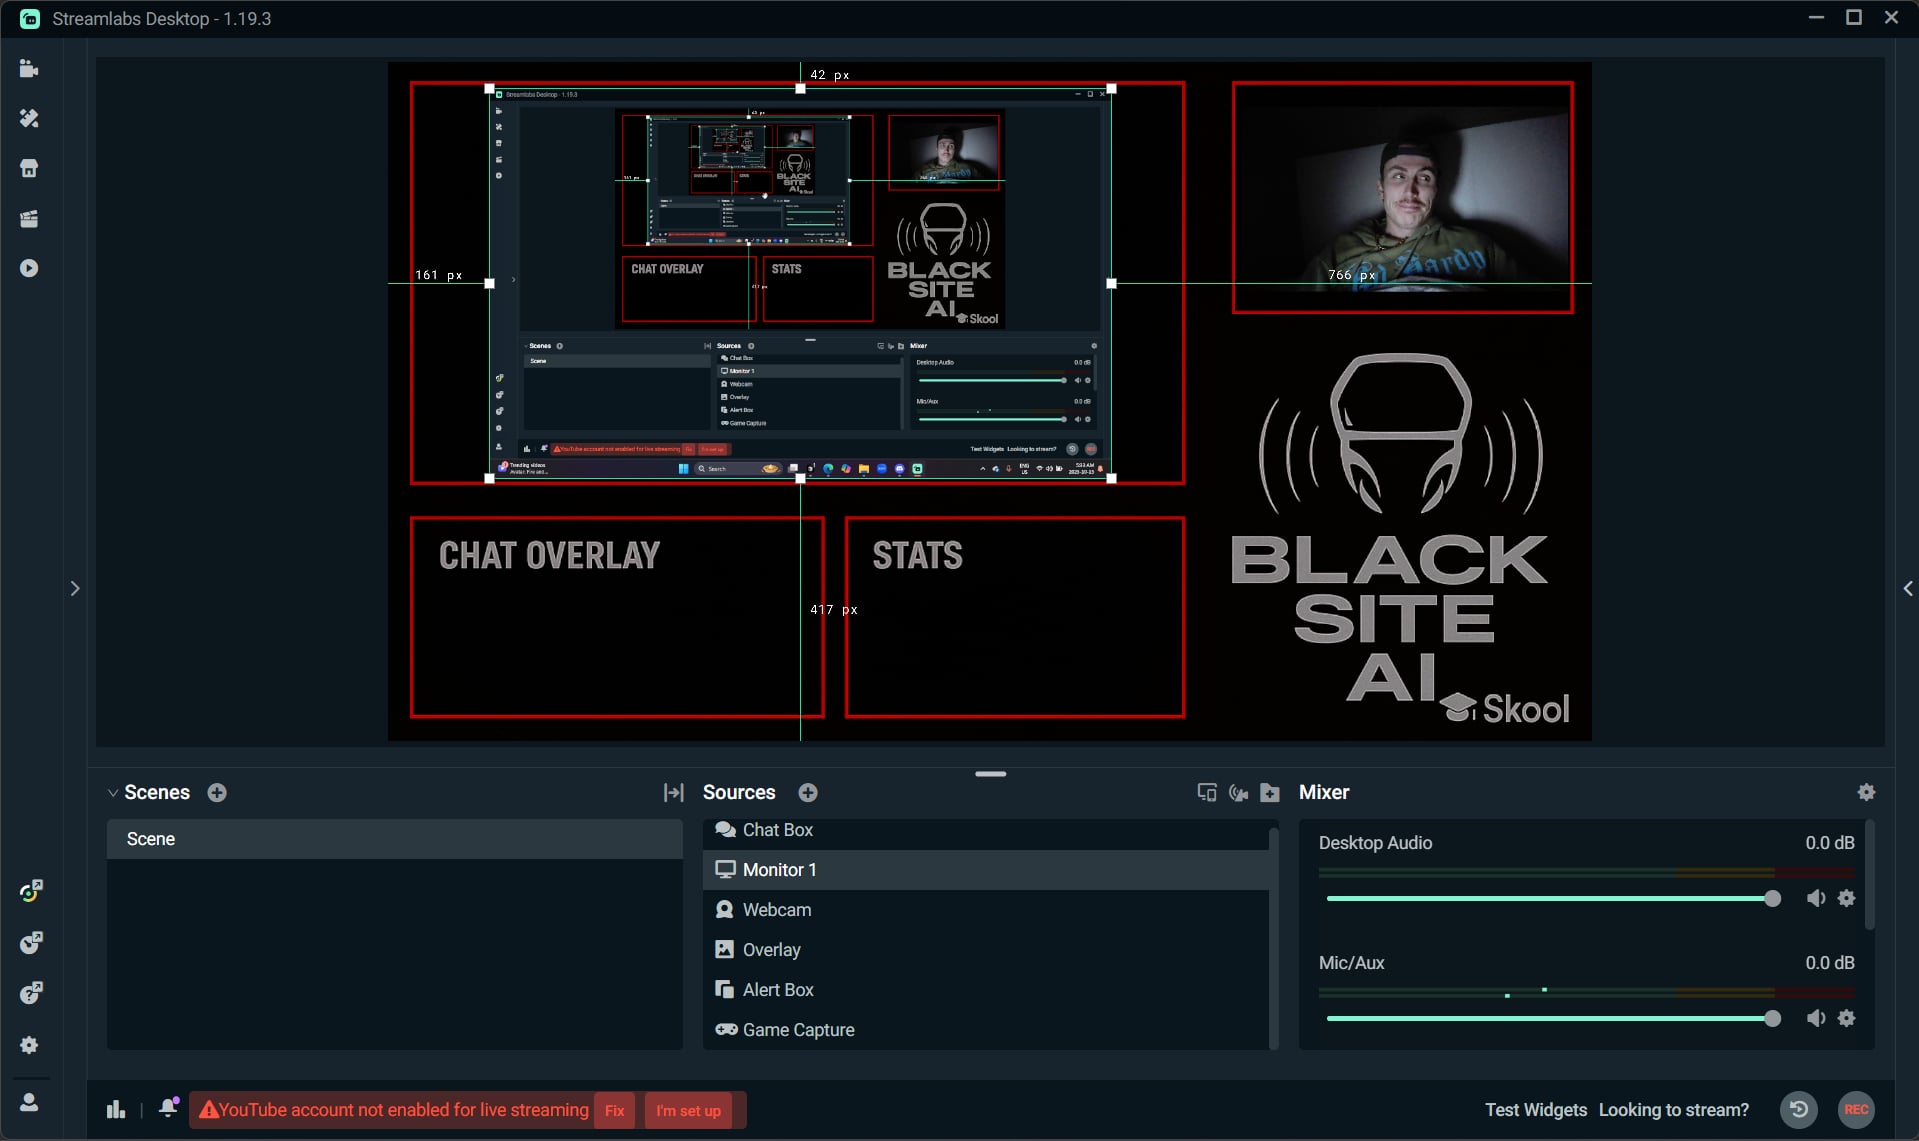Open the middle external tool icon in sidebar
This screenshot has height=1141, width=1919.
point(31,942)
